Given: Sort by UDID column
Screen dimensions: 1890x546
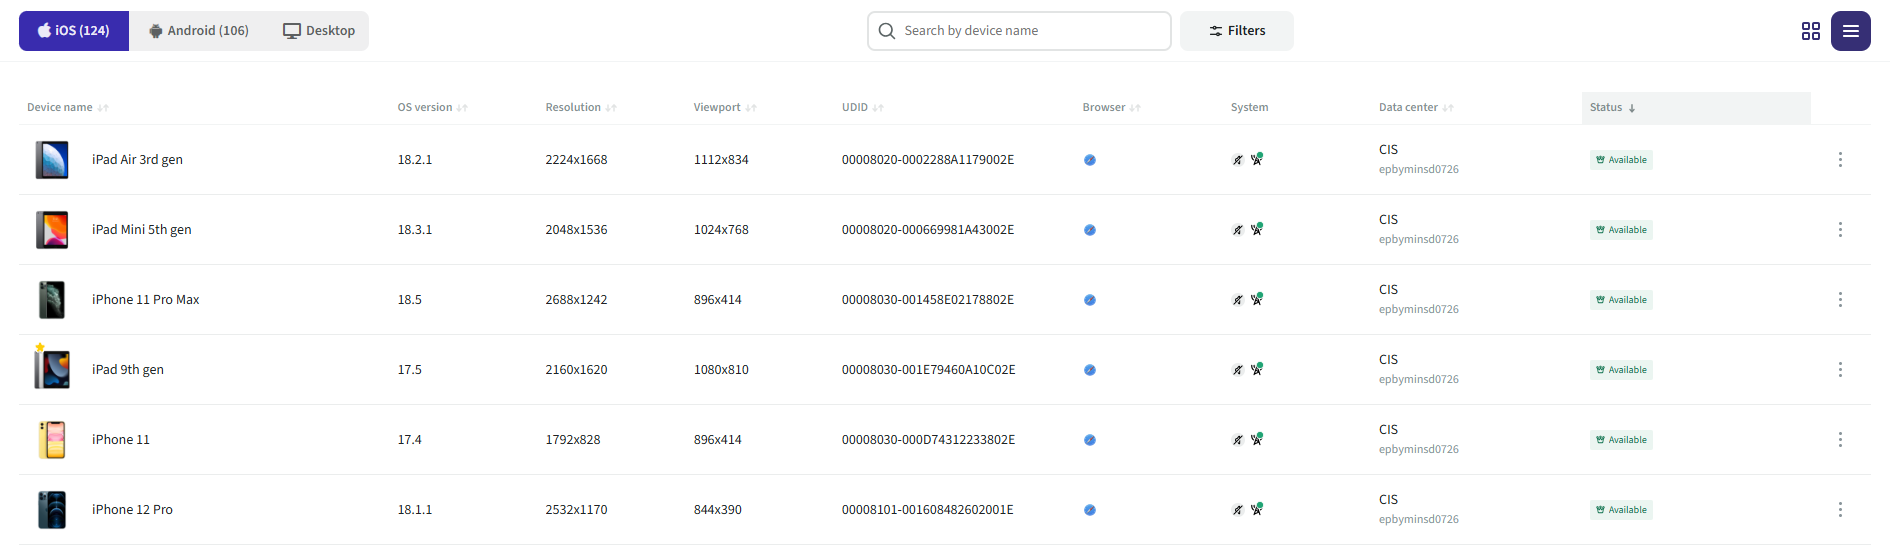Looking at the screenshot, I should click(863, 108).
